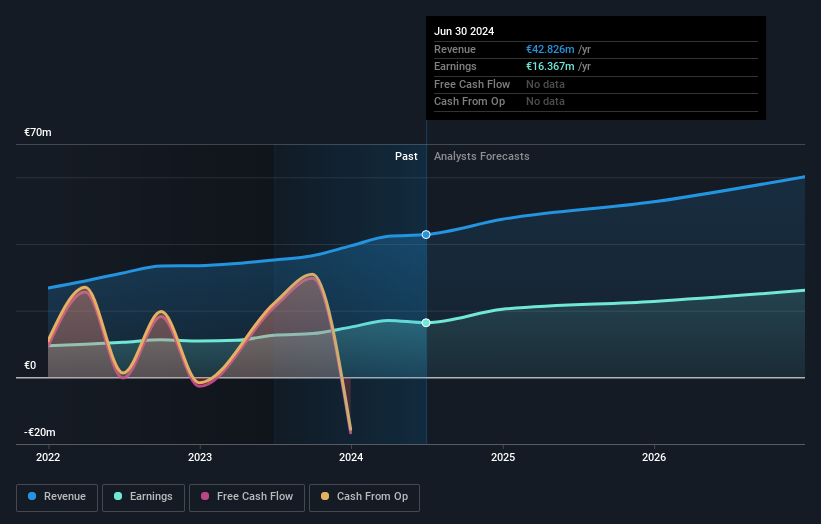Toggle the Free Cash Flow legend button
The height and width of the screenshot is (524, 821).
(247, 497)
